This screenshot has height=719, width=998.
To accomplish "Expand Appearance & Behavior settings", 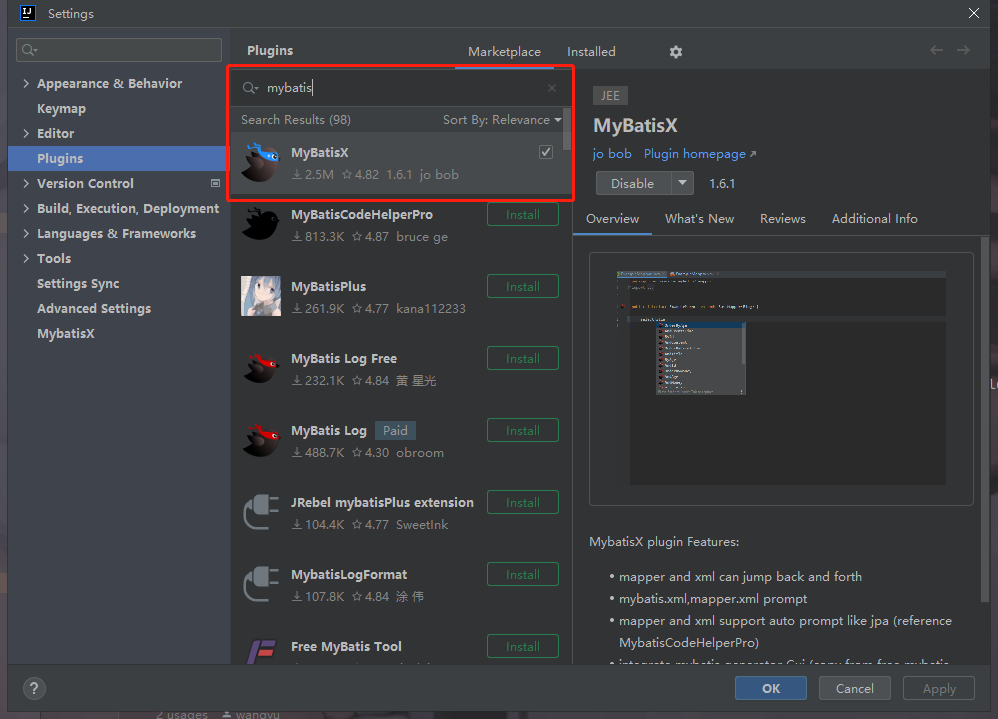I will 26,83.
